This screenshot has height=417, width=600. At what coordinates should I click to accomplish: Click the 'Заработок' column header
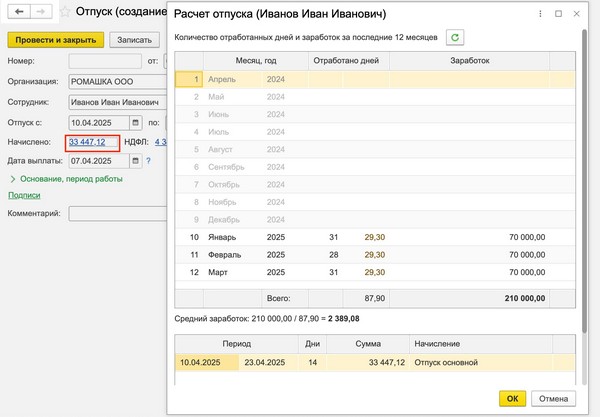coord(471,61)
